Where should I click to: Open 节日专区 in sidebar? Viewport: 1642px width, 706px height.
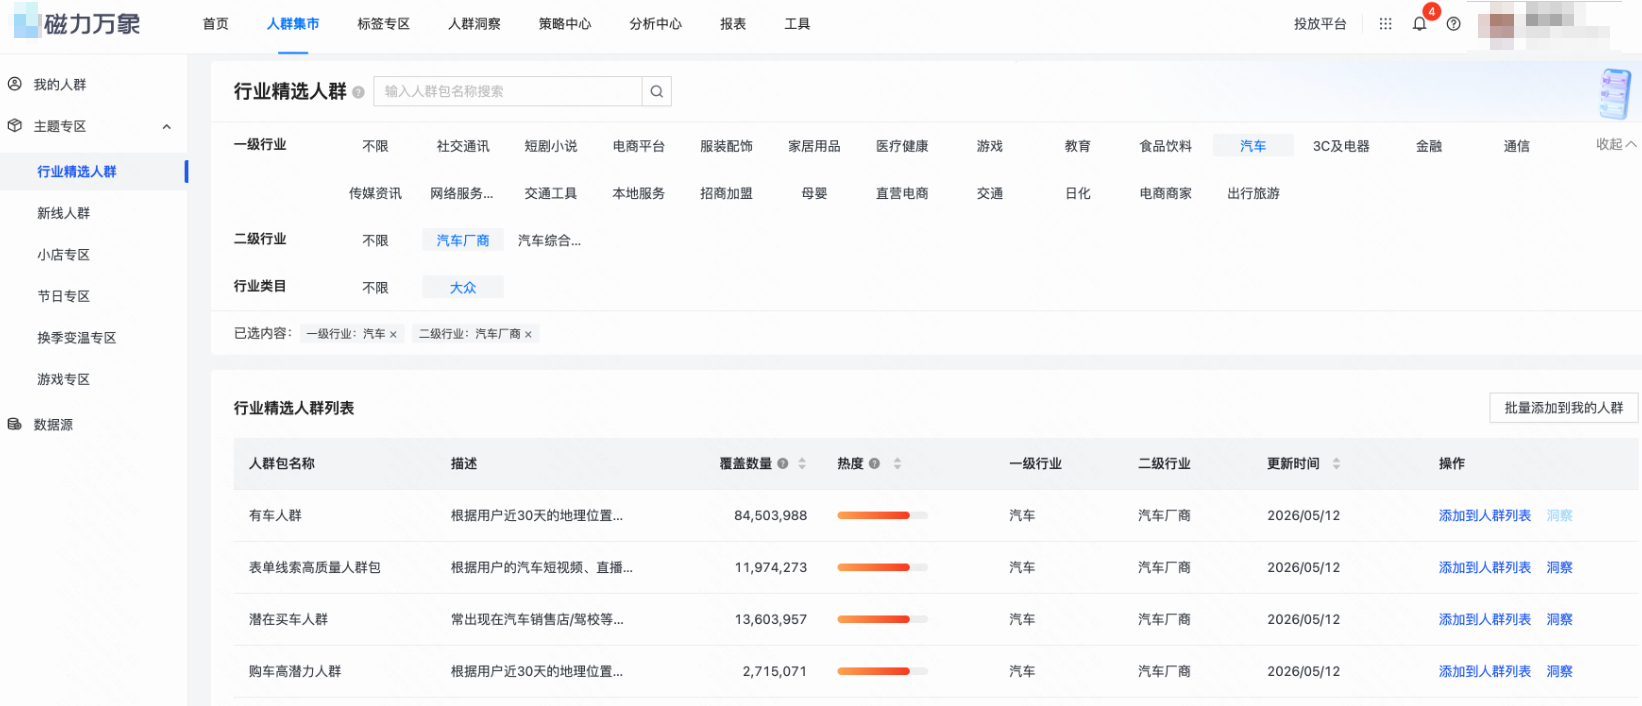tap(63, 296)
